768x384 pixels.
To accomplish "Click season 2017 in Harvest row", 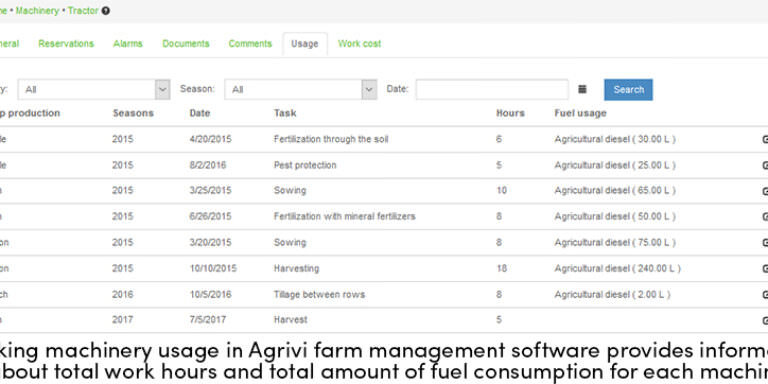I will click(122, 320).
